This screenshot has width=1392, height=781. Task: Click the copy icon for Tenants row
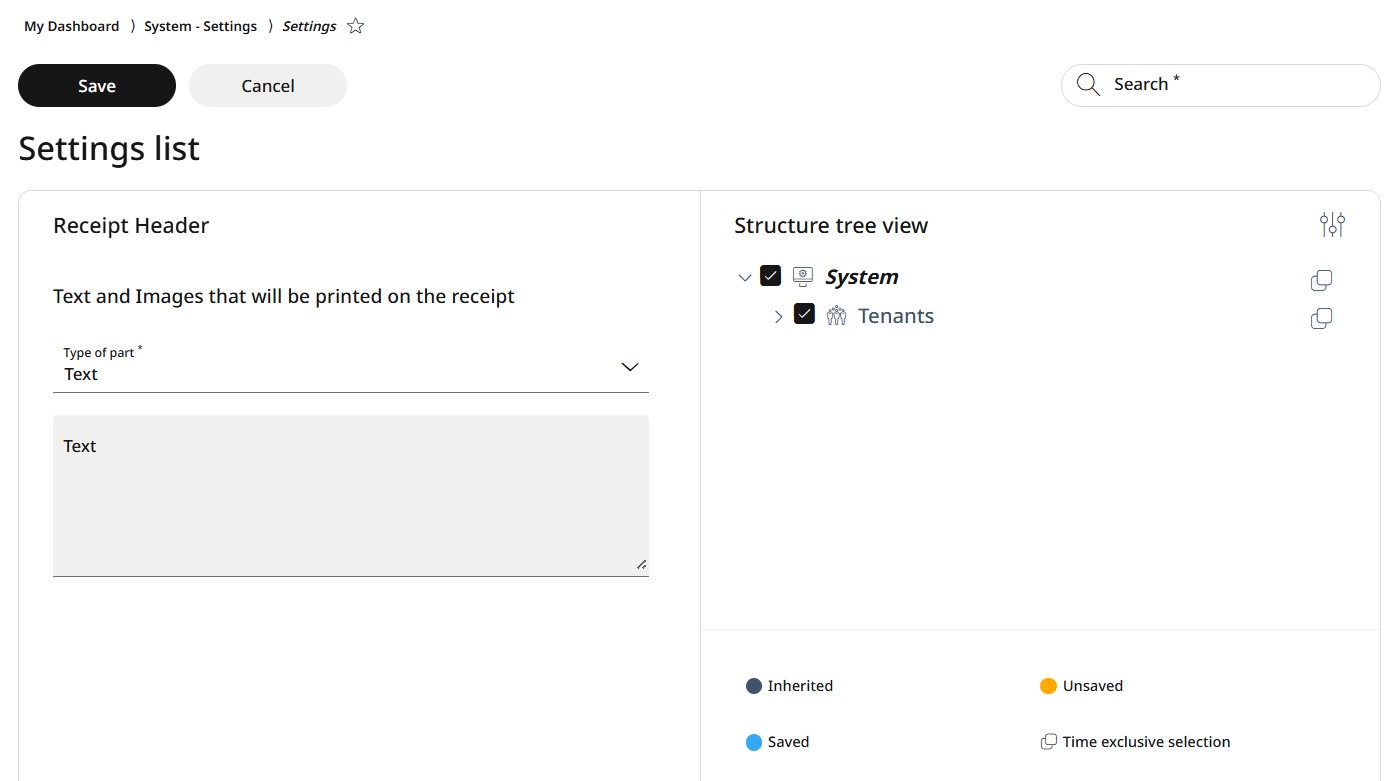(1321, 319)
